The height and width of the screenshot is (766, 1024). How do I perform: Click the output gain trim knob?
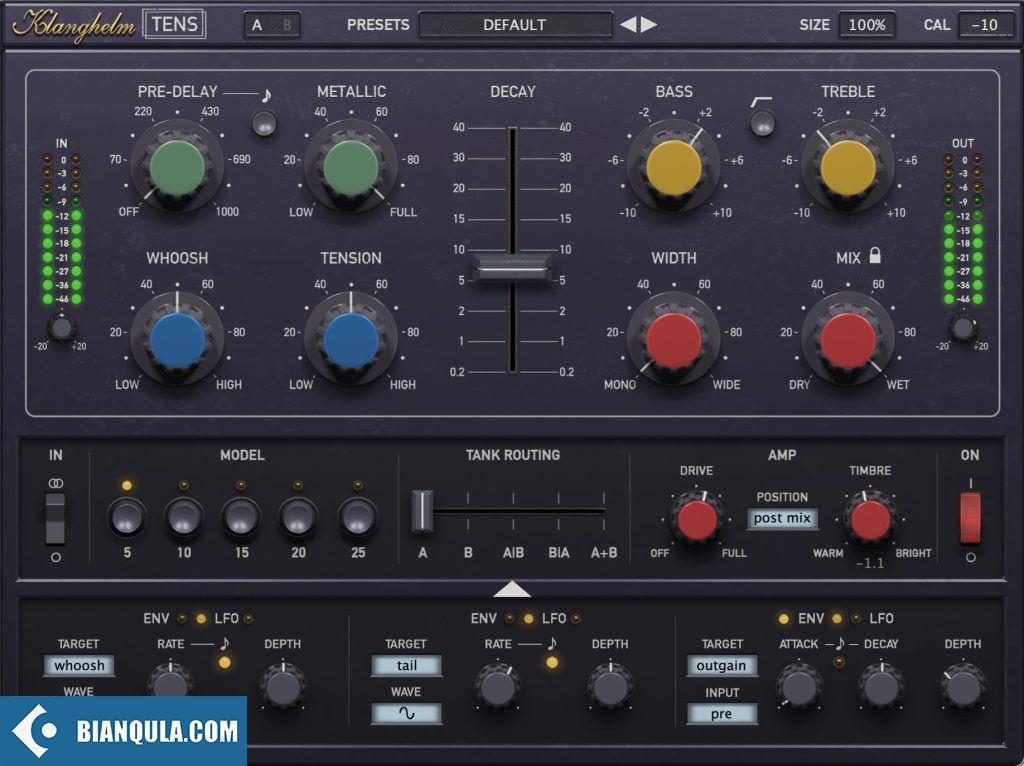[x=963, y=328]
